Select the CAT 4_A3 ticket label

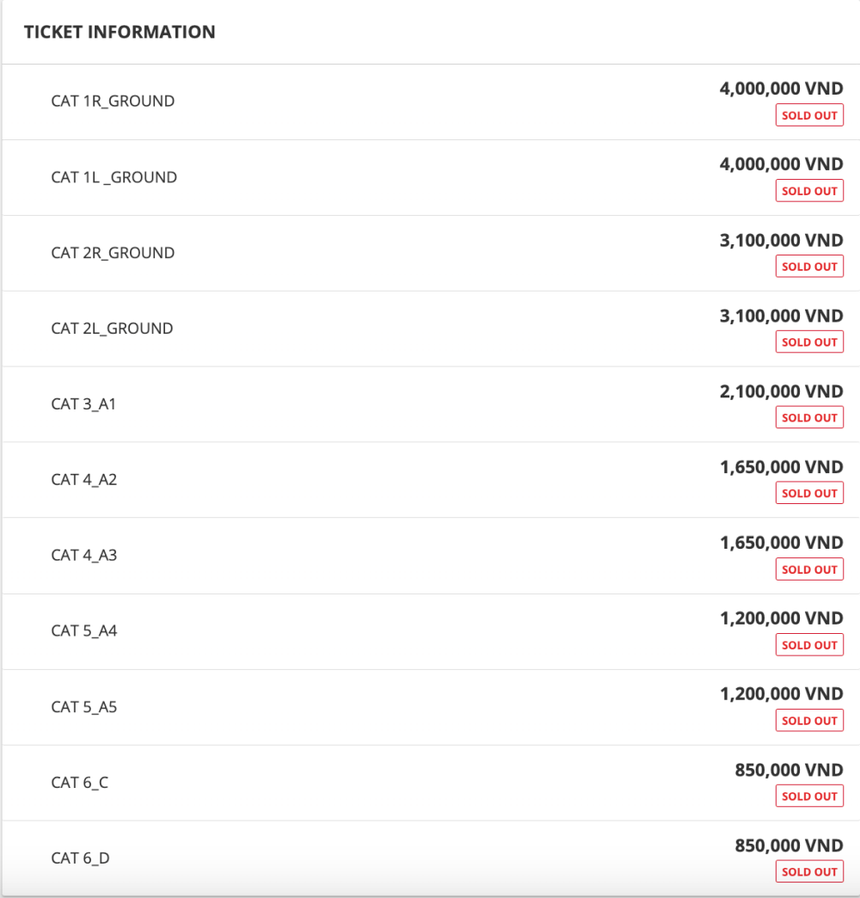click(x=84, y=555)
